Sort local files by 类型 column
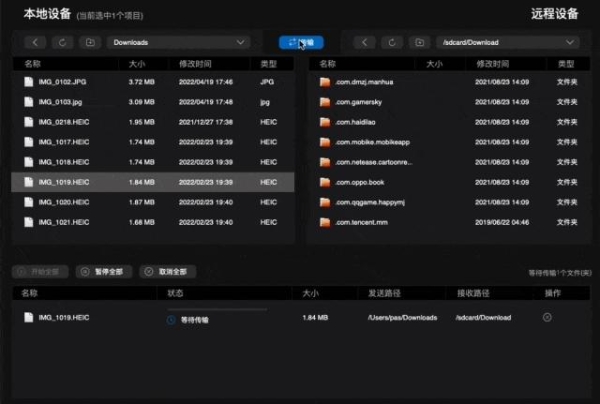The image size is (600, 404). click(269, 64)
